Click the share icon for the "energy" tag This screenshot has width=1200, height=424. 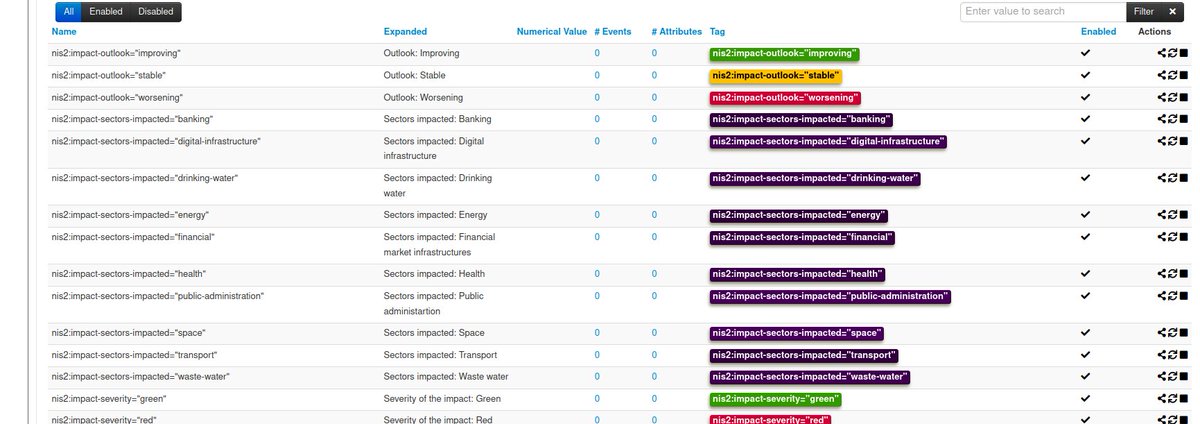1162,215
